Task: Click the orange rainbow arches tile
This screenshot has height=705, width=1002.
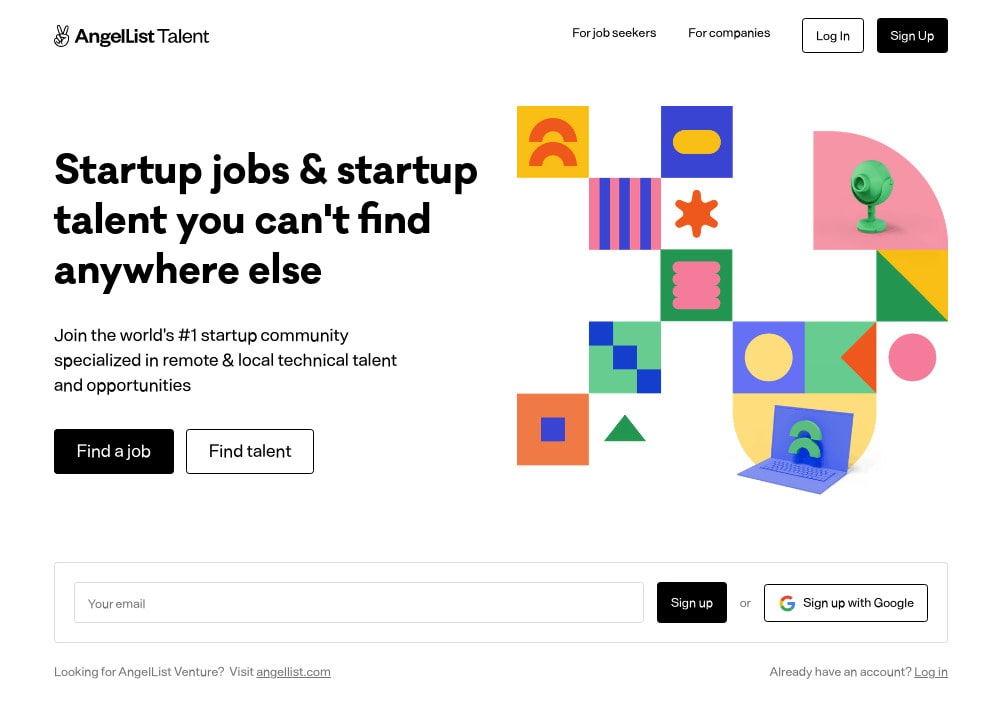Action: point(552,142)
